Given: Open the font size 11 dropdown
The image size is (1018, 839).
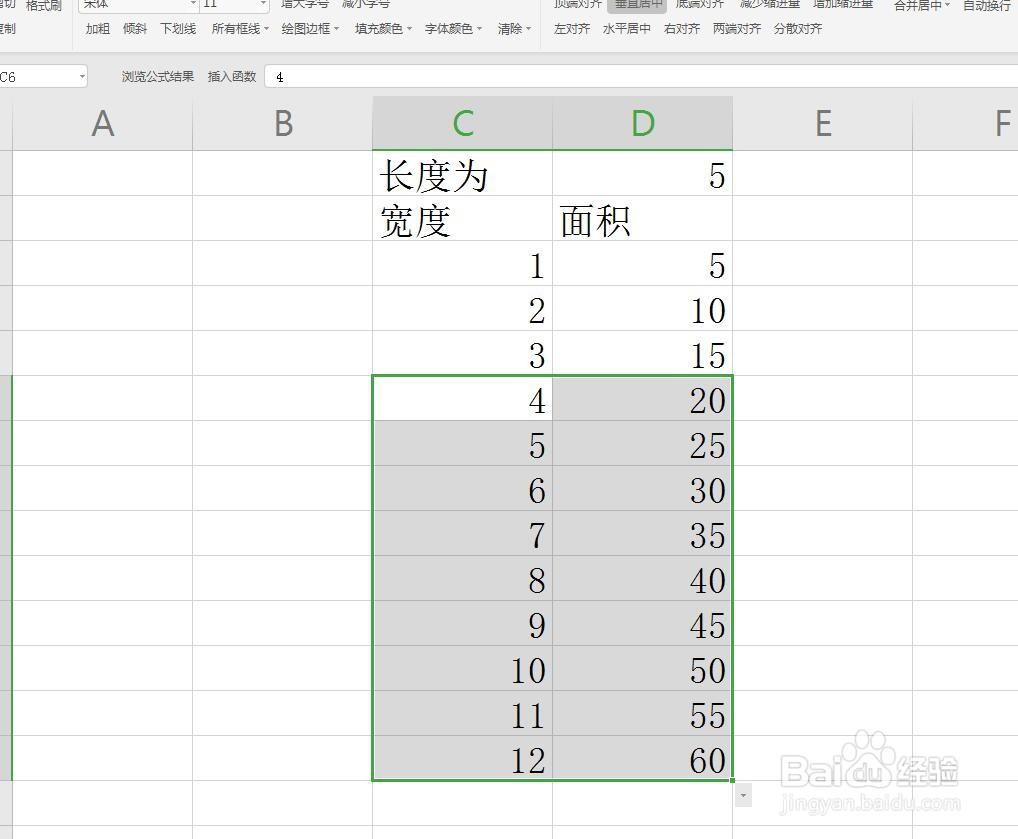Looking at the screenshot, I should coord(231,5).
